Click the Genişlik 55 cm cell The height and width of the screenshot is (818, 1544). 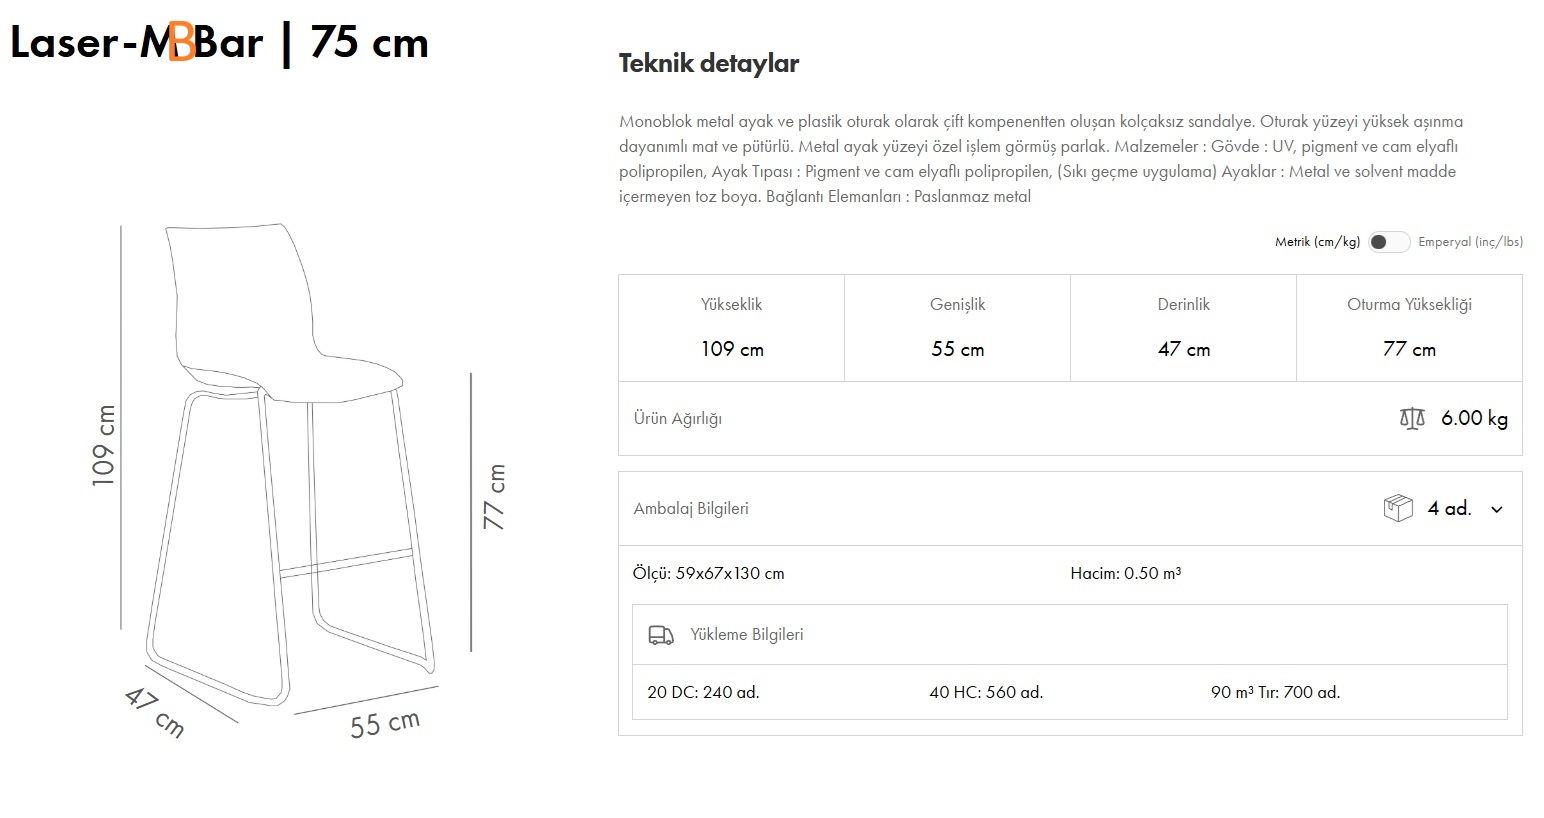click(x=957, y=328)
